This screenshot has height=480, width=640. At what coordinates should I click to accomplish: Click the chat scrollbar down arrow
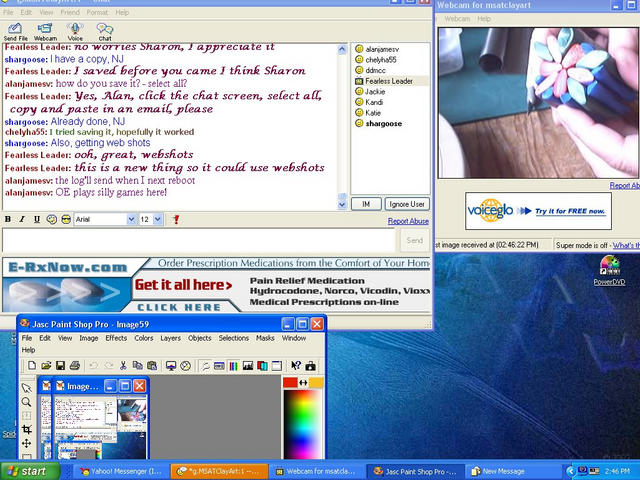point(342,204)
